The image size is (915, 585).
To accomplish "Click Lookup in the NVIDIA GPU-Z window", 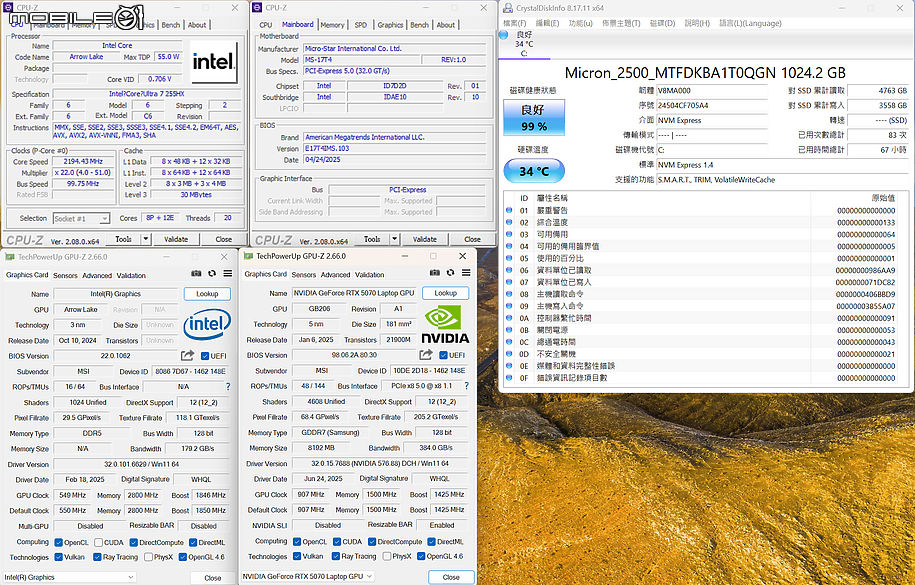I will tap(445, 293).
